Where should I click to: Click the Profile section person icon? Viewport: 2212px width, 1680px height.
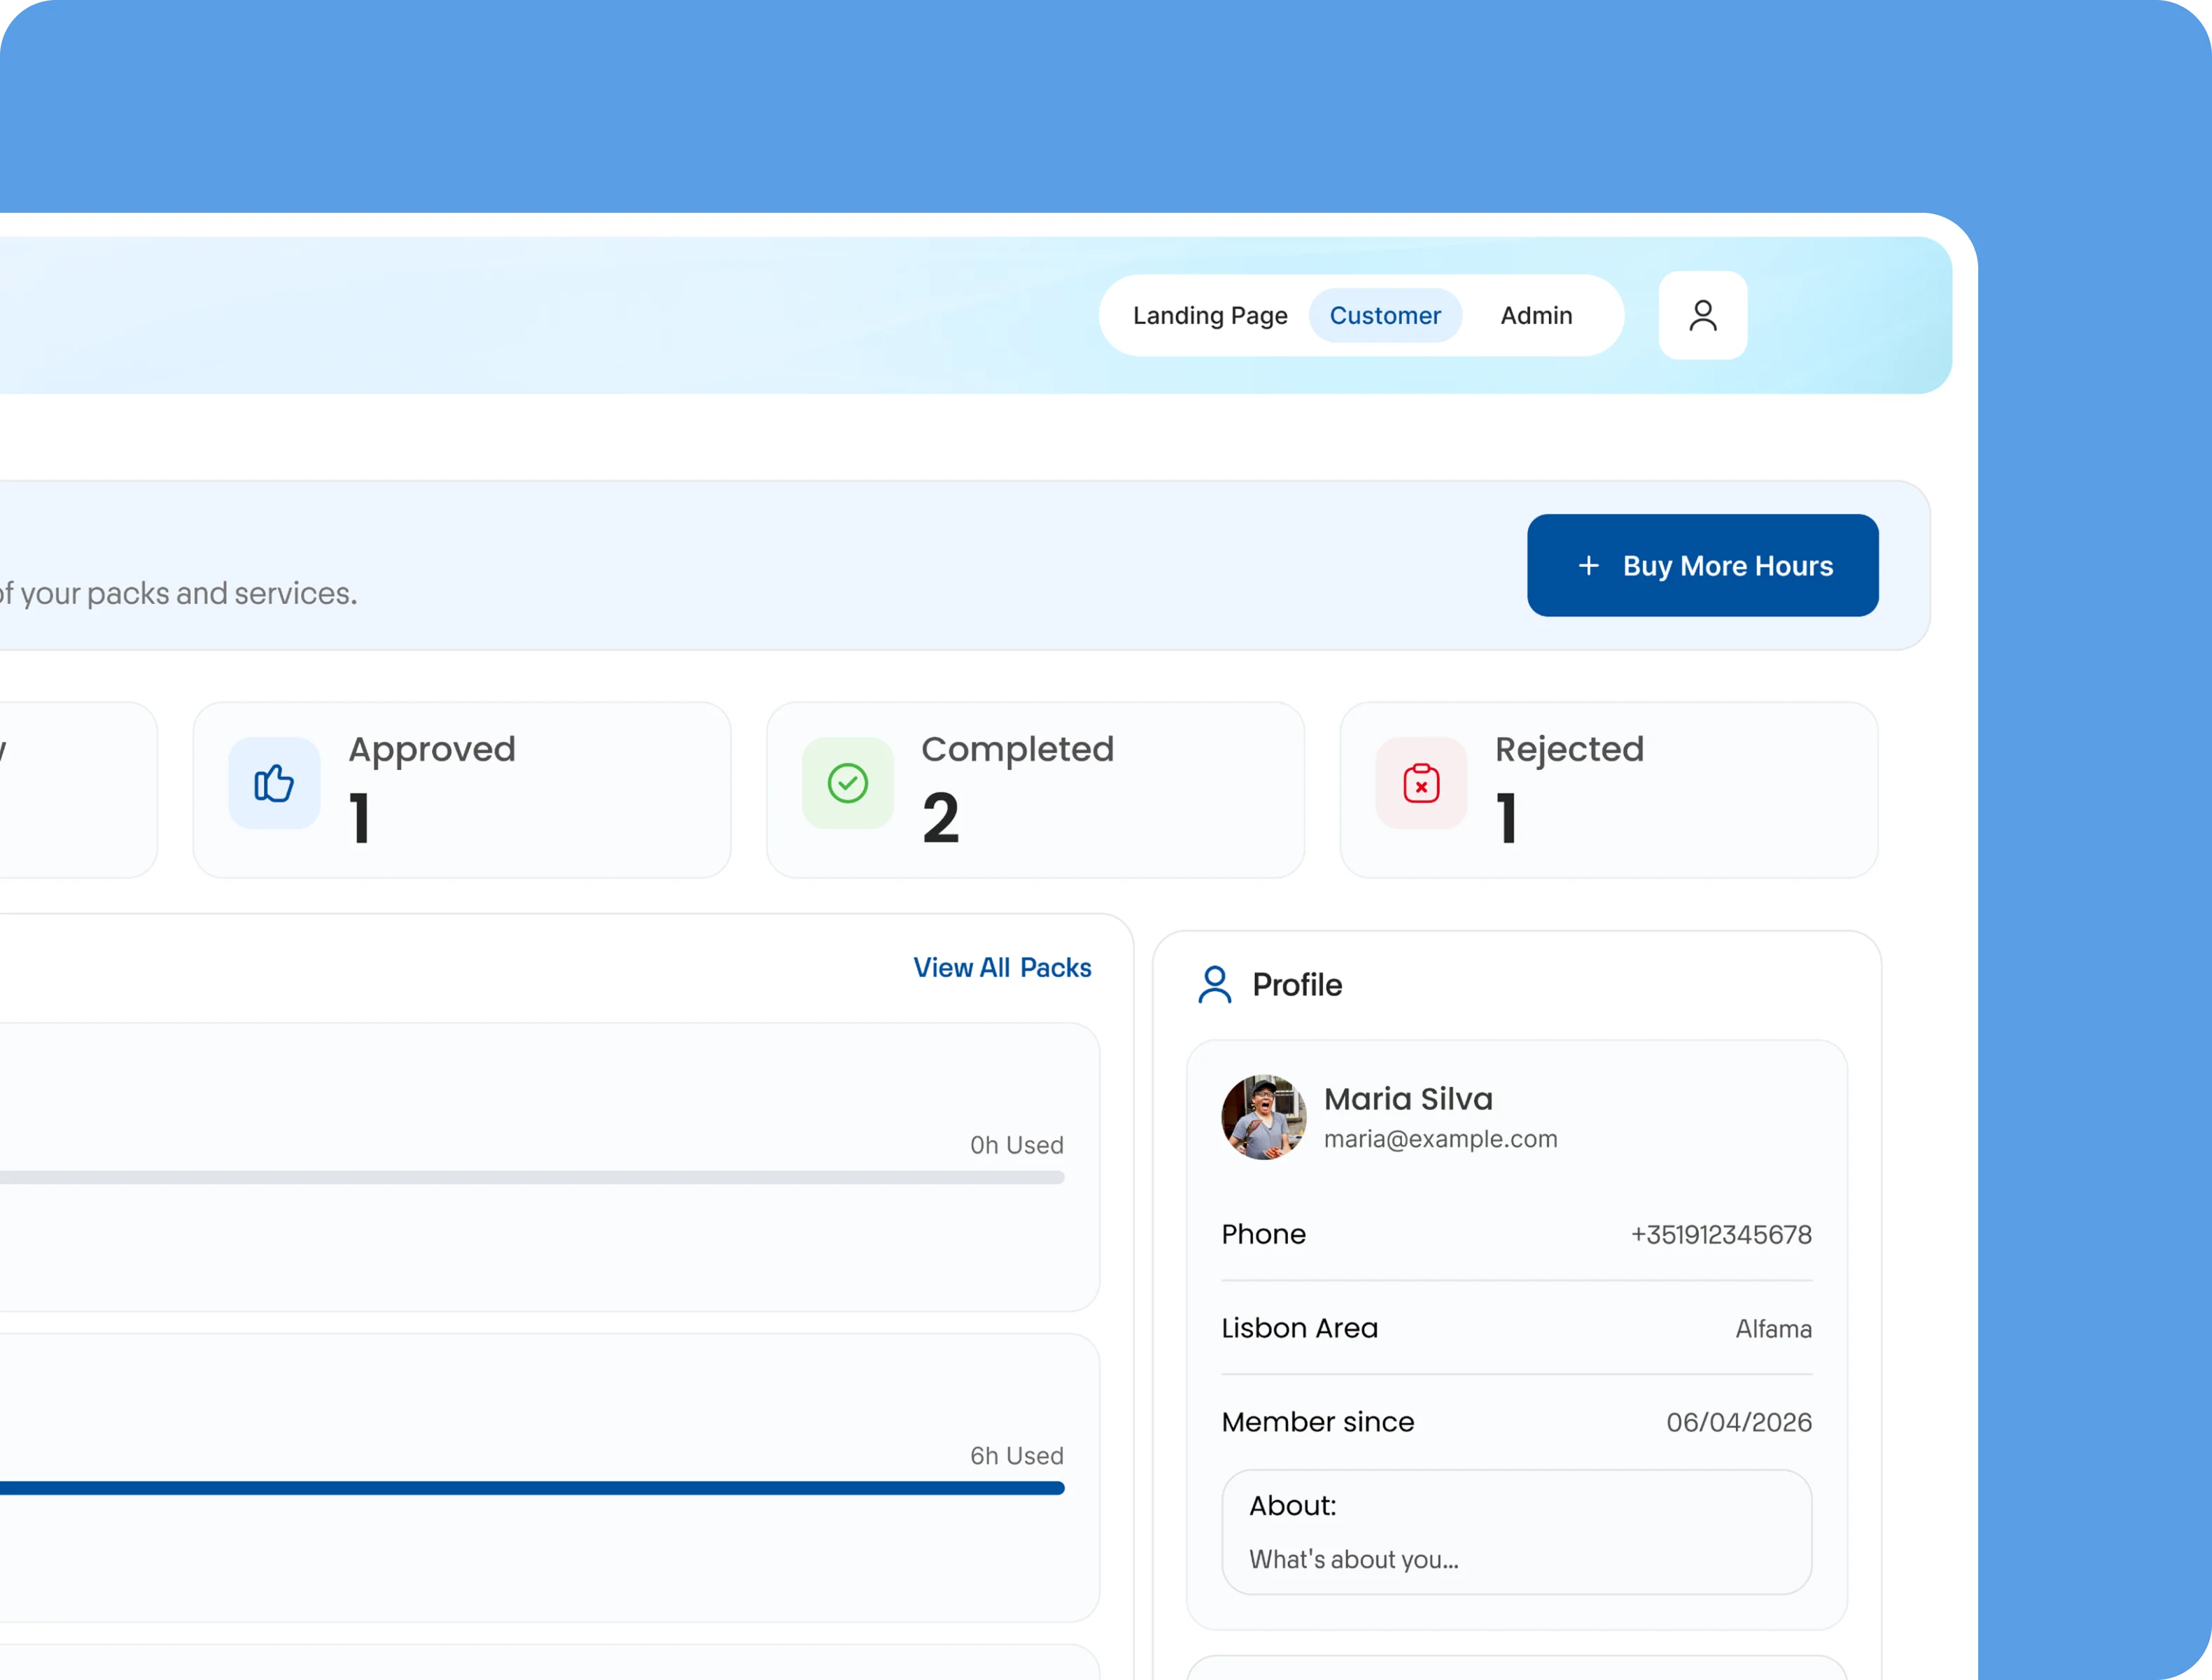click(x=1215, y=984)
